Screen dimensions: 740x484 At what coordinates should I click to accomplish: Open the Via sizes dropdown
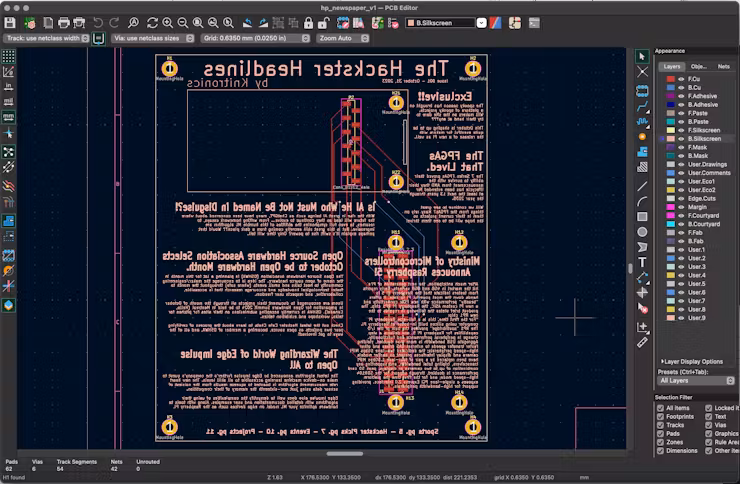tap(152, 38)
